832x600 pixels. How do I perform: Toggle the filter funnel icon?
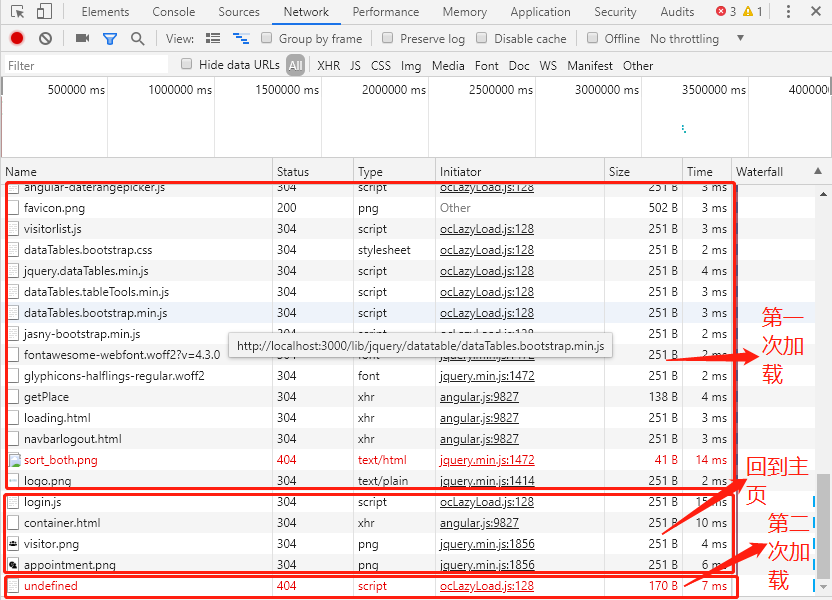(110, 39)
